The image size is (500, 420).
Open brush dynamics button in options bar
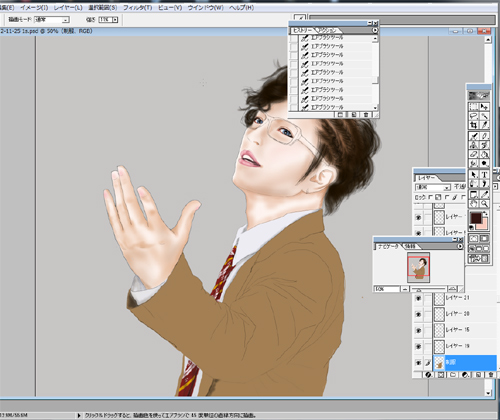pyautogui.click(x=300, y=17)
